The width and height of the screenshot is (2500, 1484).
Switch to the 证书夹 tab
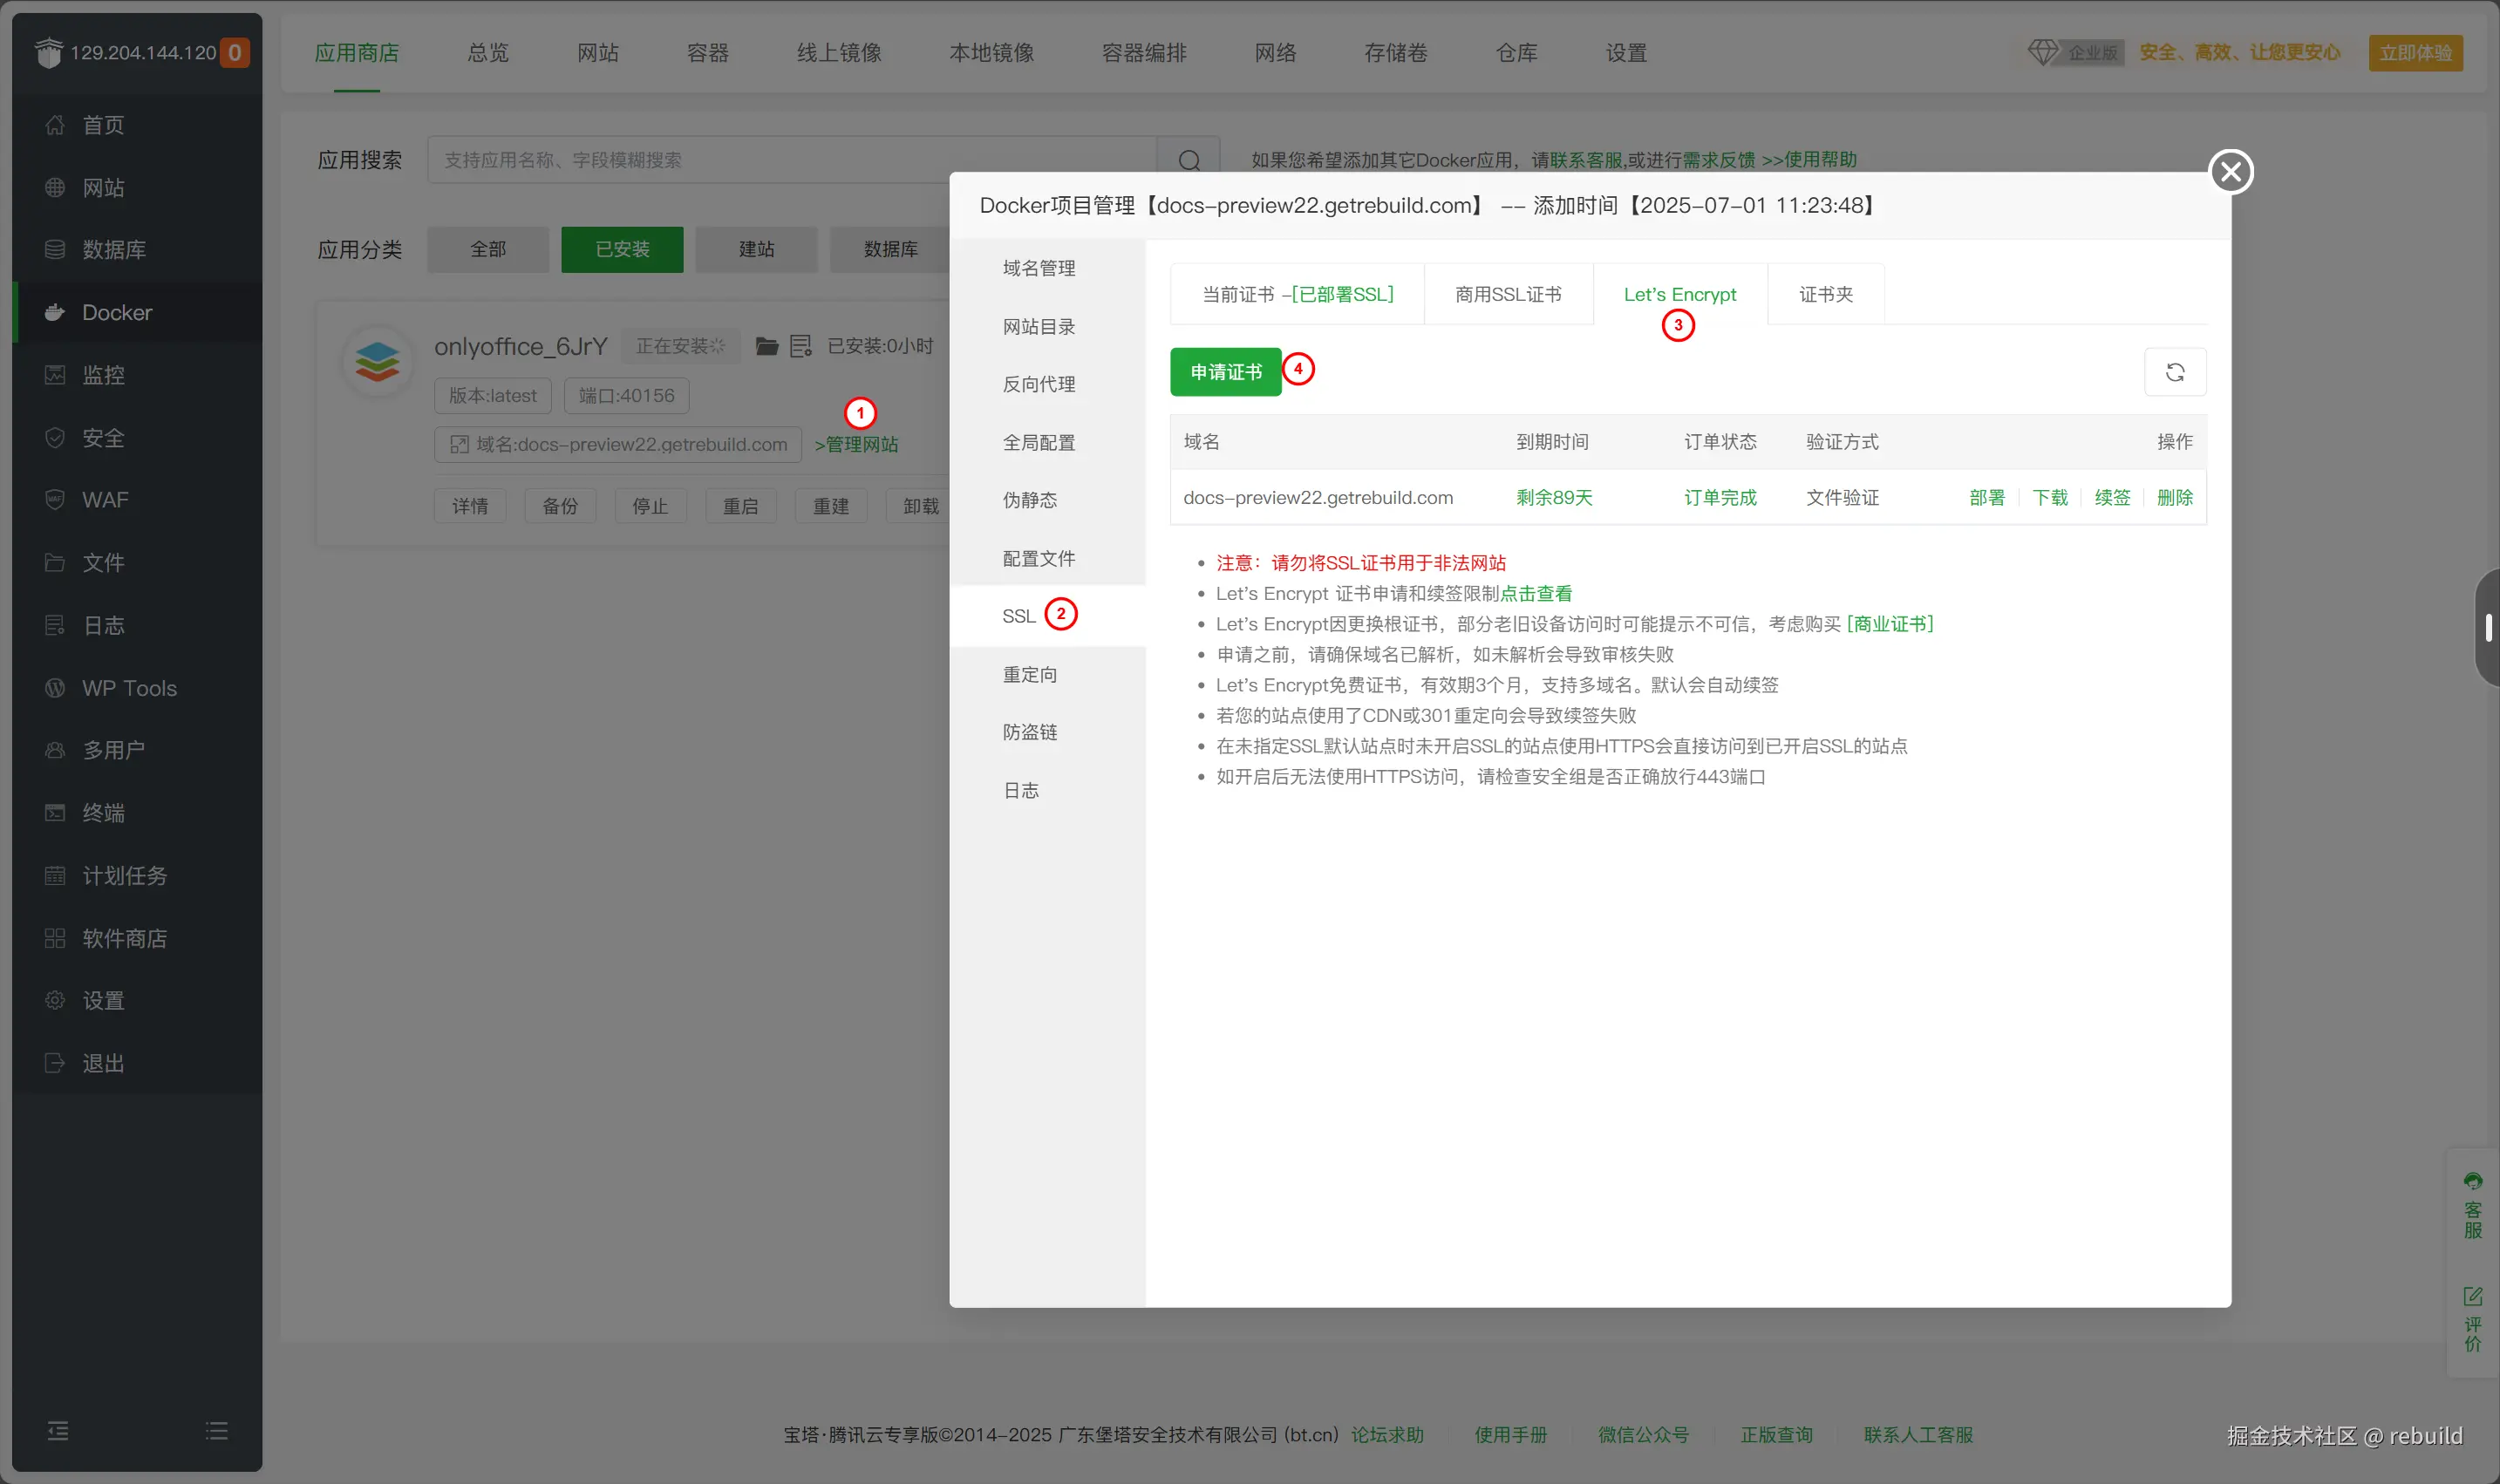coord(1825,294)
